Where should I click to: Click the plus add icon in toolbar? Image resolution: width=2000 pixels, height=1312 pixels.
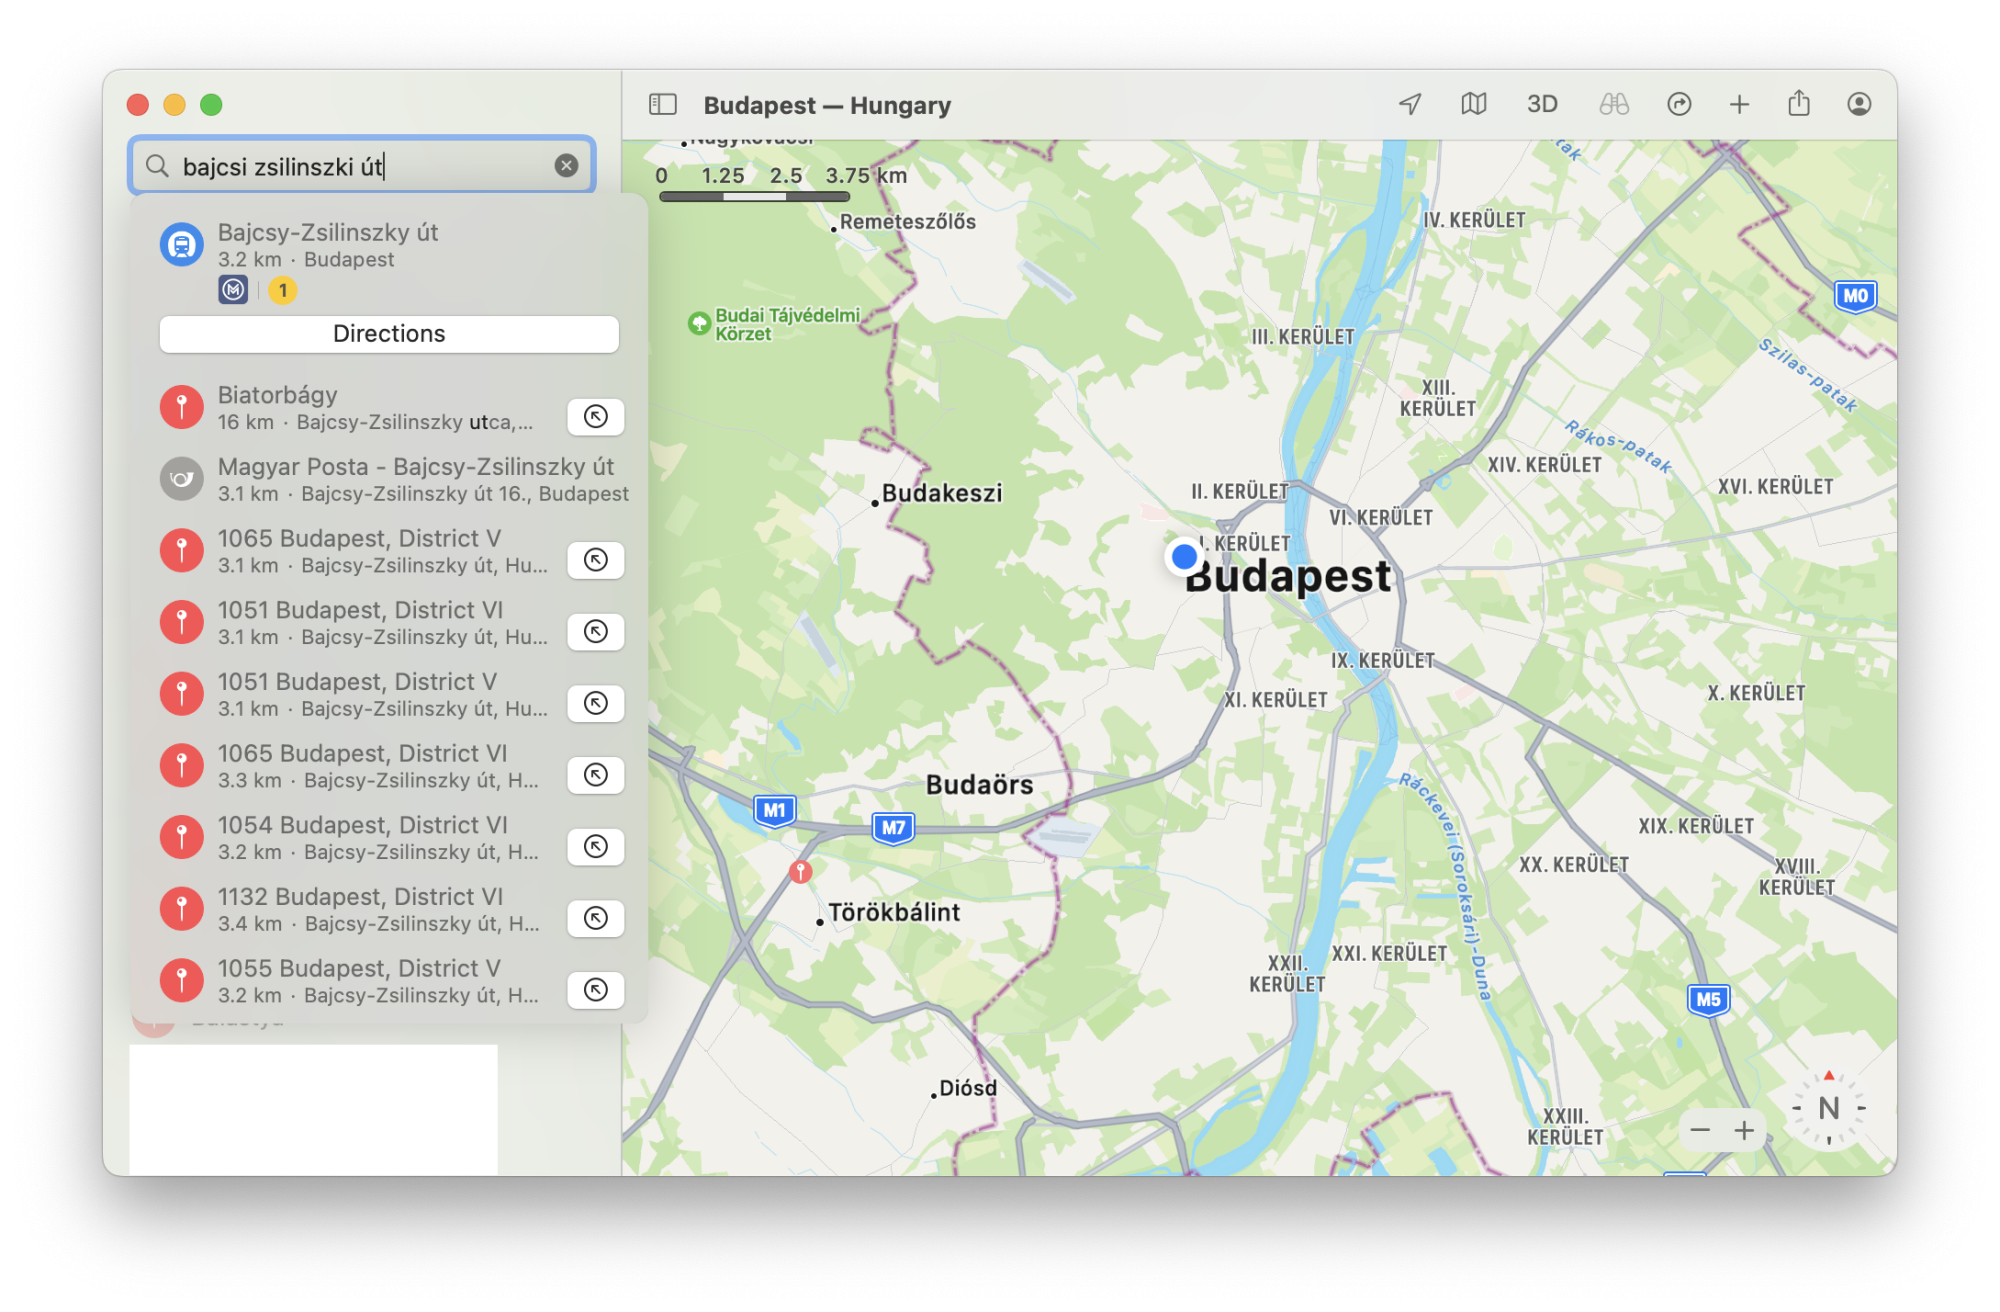1739,104
